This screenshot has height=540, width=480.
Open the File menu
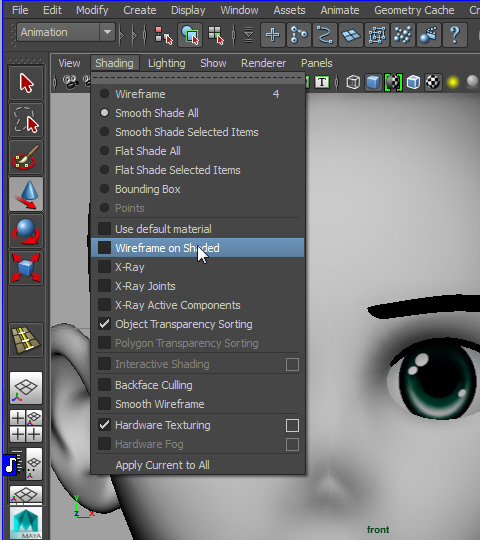click(20, 10)
